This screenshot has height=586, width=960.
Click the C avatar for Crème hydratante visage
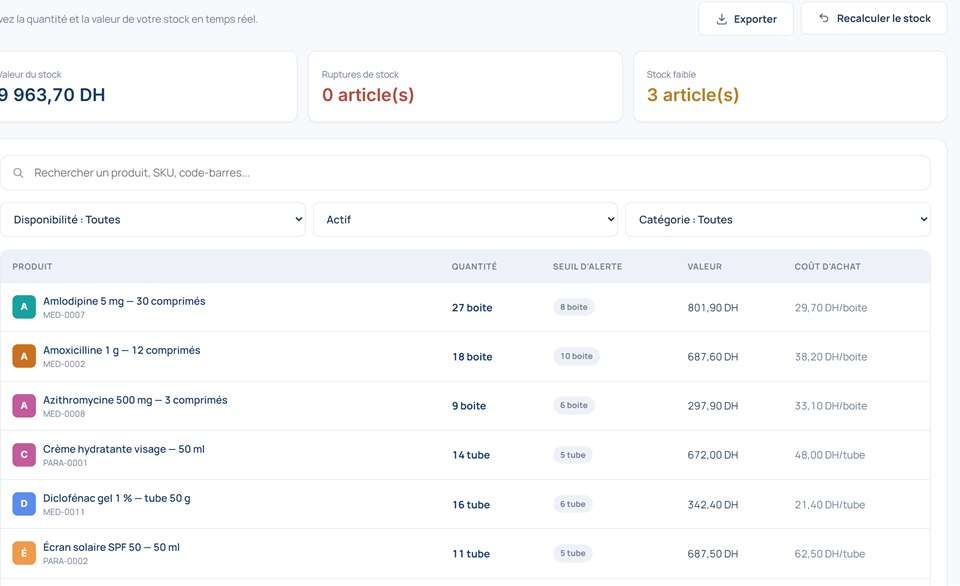point(24,455)
